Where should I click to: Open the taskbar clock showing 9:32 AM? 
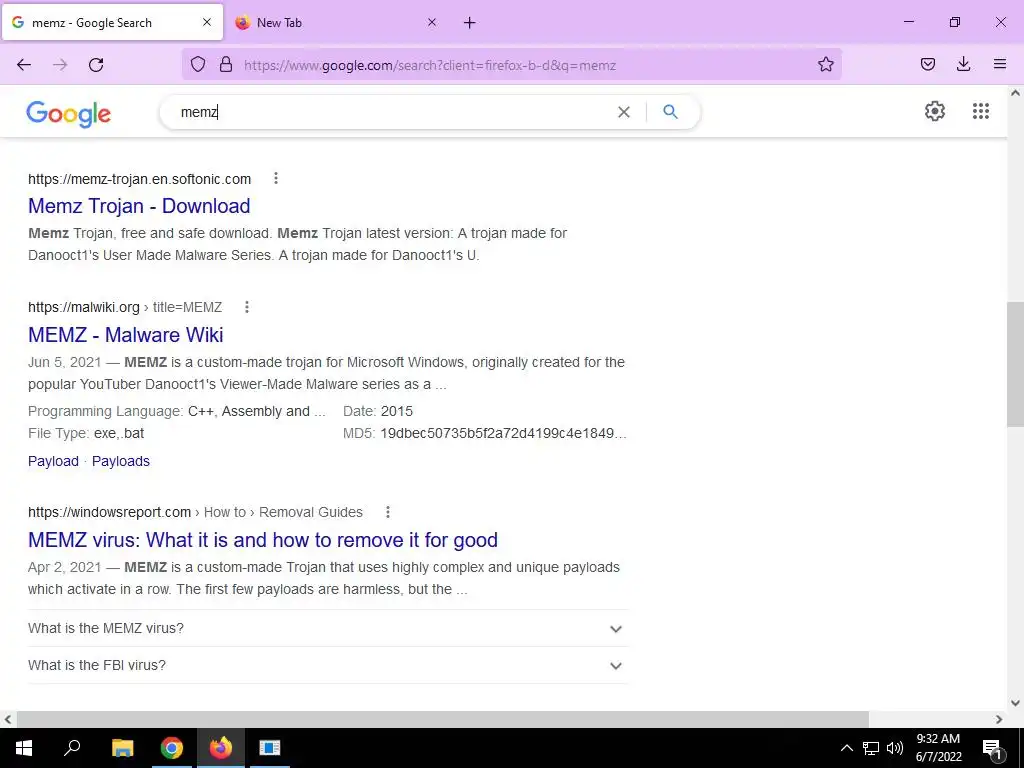938,748
